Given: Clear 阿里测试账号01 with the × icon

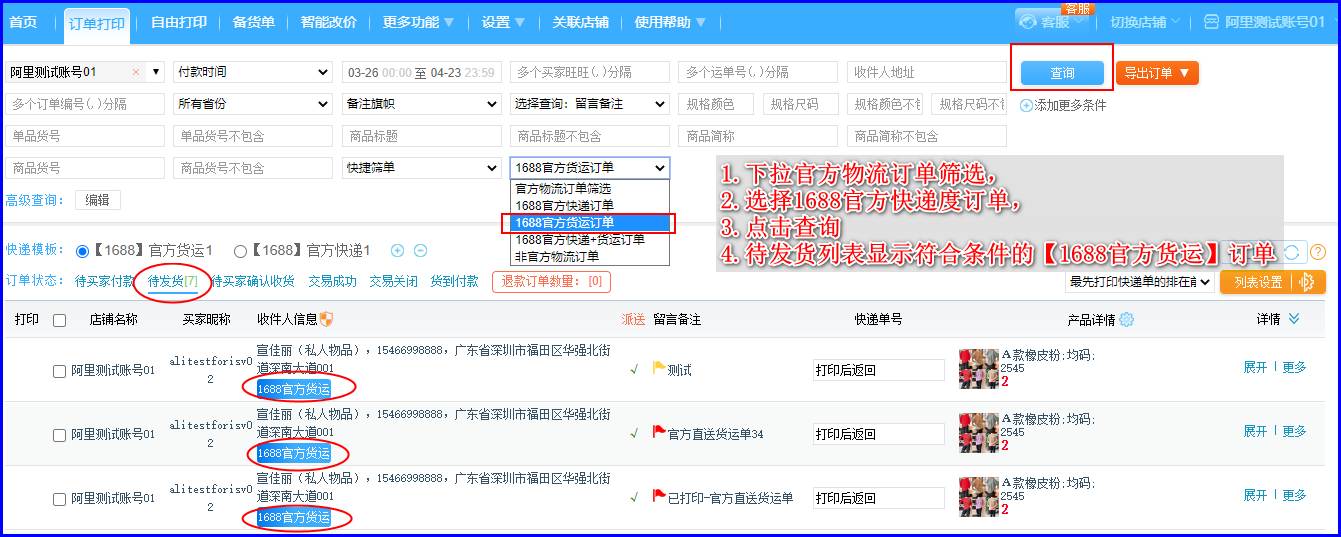Looking at the screenshot, I should click(x=136, y=72).
